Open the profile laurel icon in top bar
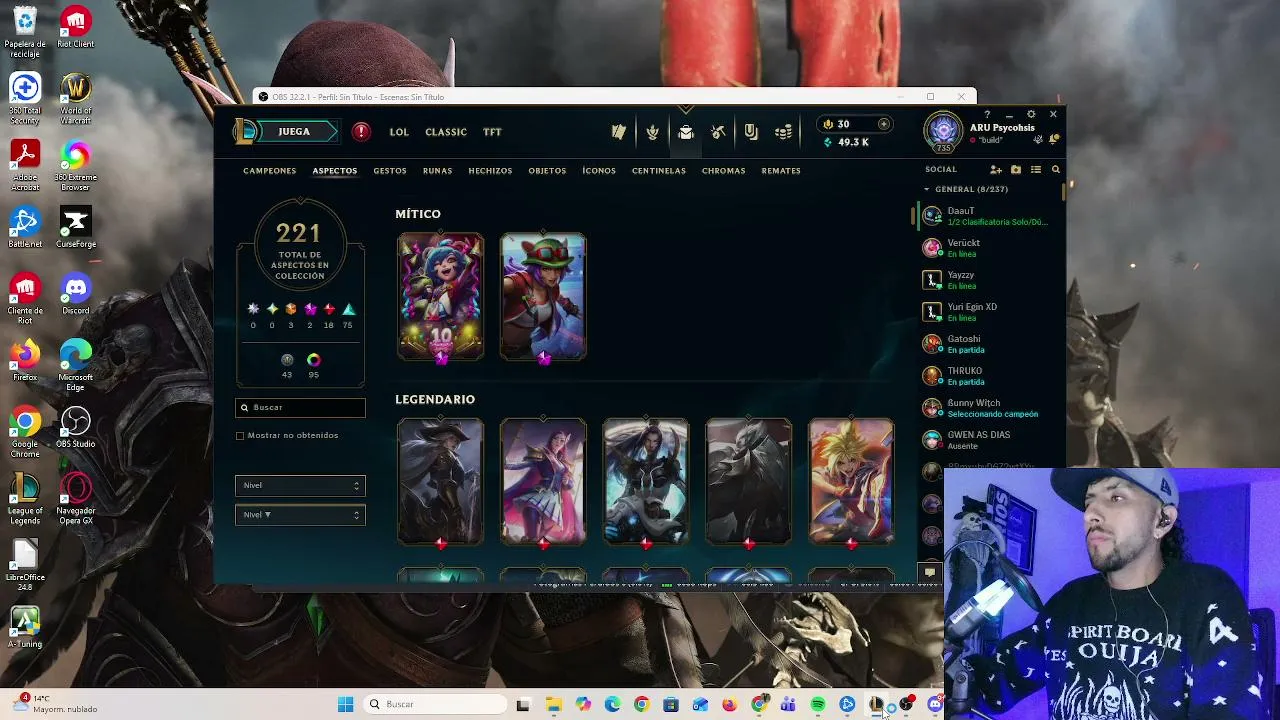This screenshot has height=720, width=1280. tap(652, 131)
